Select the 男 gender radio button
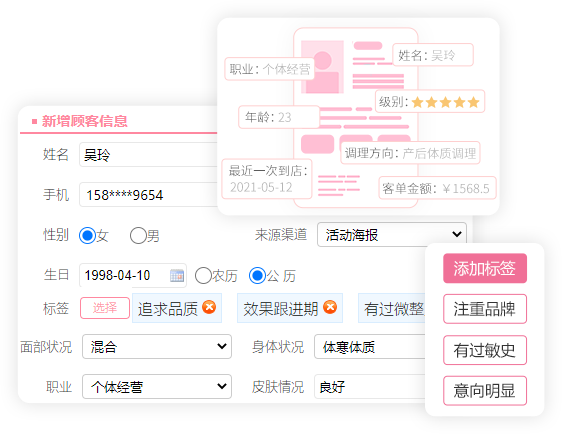Image resolution: width=562 pixels, height=434 pixels. point(138,235)
